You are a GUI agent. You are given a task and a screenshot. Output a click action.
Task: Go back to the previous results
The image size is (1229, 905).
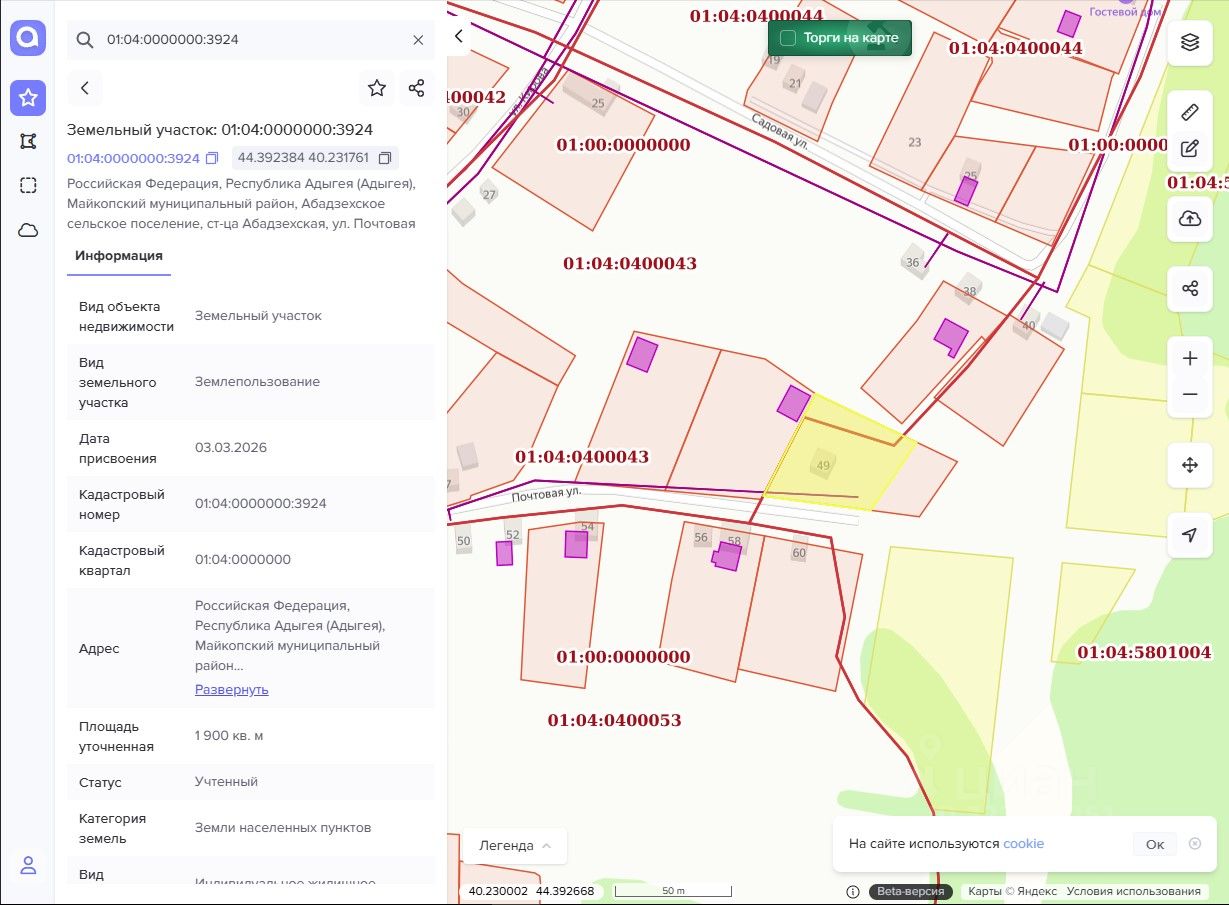85,88
